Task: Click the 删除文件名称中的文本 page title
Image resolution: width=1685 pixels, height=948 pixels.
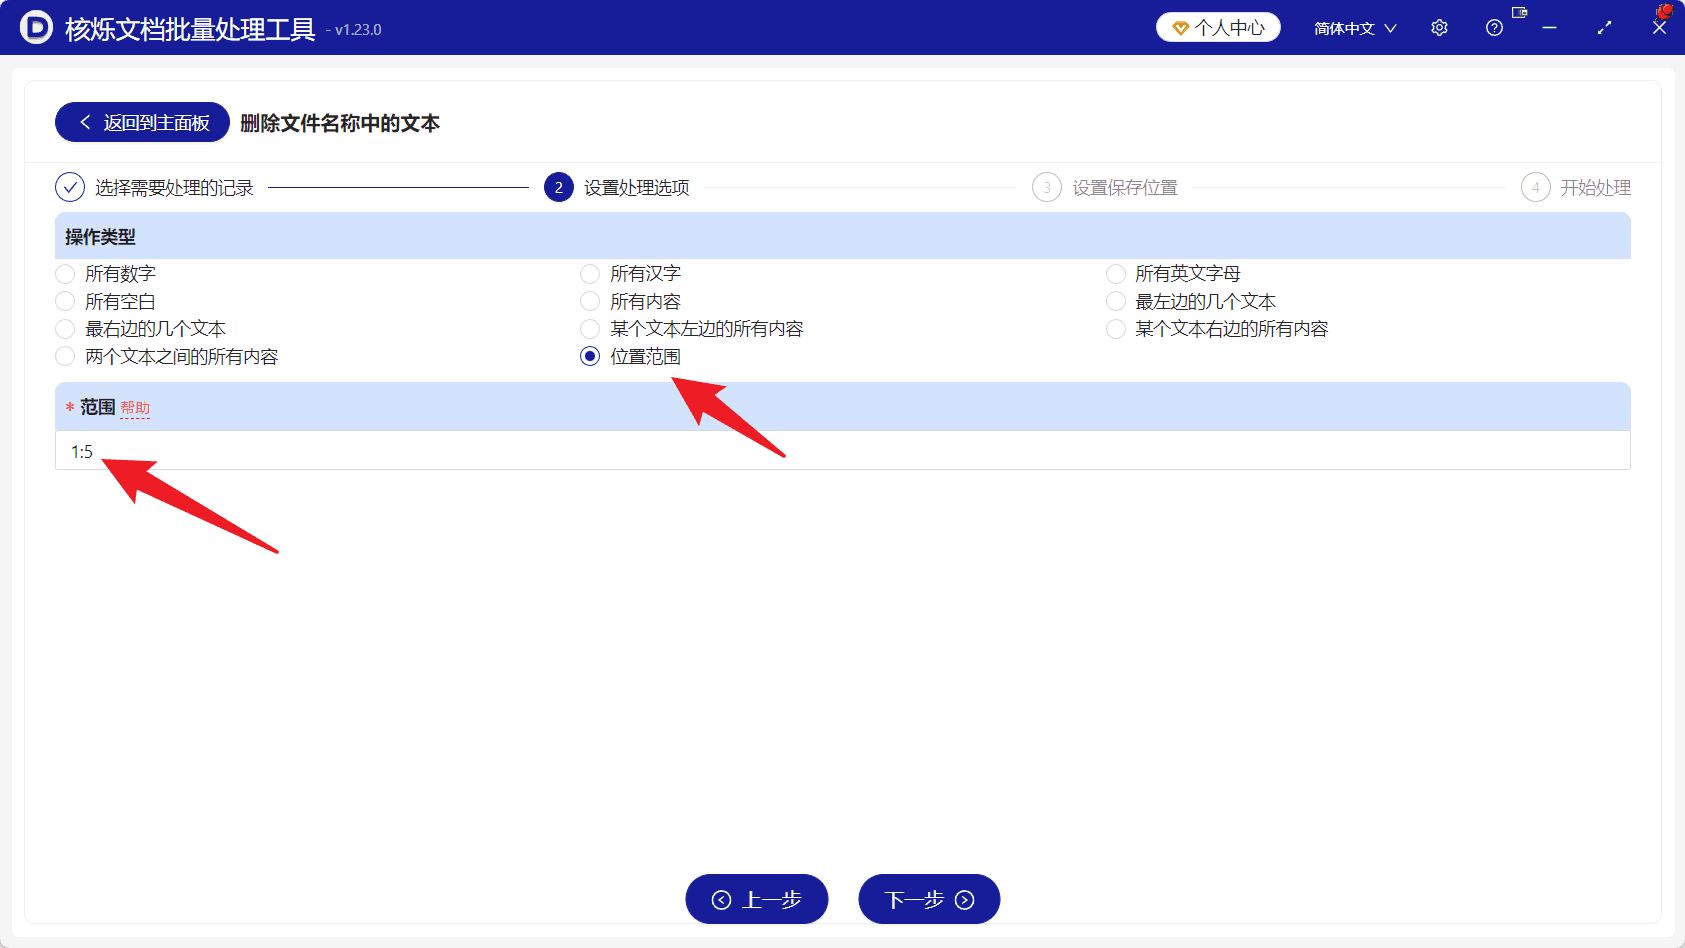Action: click(x=340, y=123)
